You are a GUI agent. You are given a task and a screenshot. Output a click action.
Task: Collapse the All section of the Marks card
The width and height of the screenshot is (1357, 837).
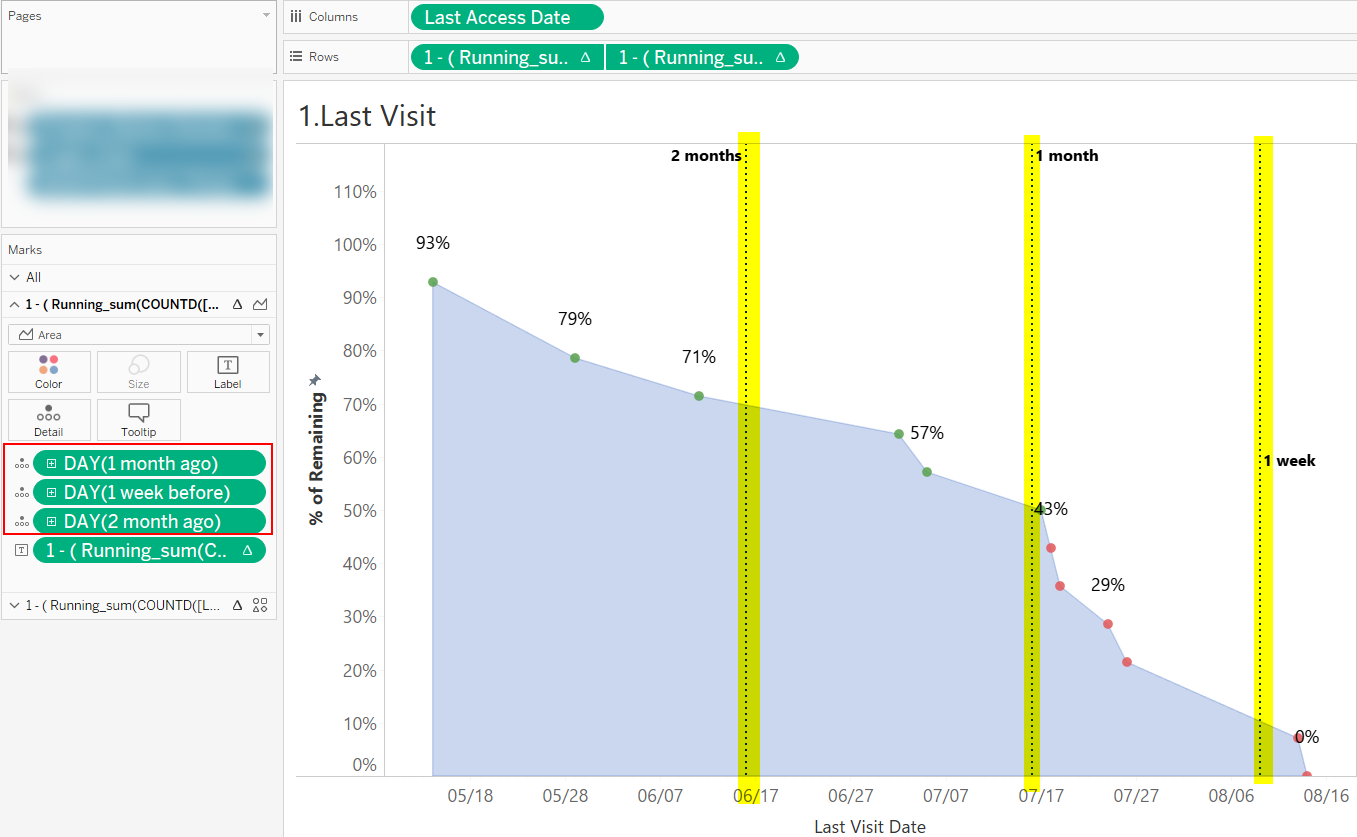[14, 276]
